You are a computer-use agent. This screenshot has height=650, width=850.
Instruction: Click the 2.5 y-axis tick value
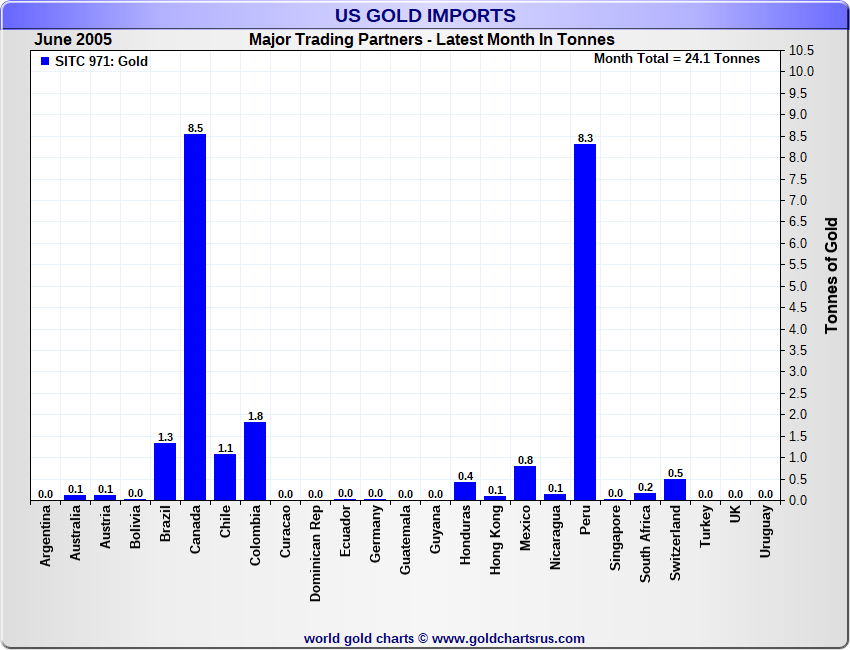[x=798, y=393]
